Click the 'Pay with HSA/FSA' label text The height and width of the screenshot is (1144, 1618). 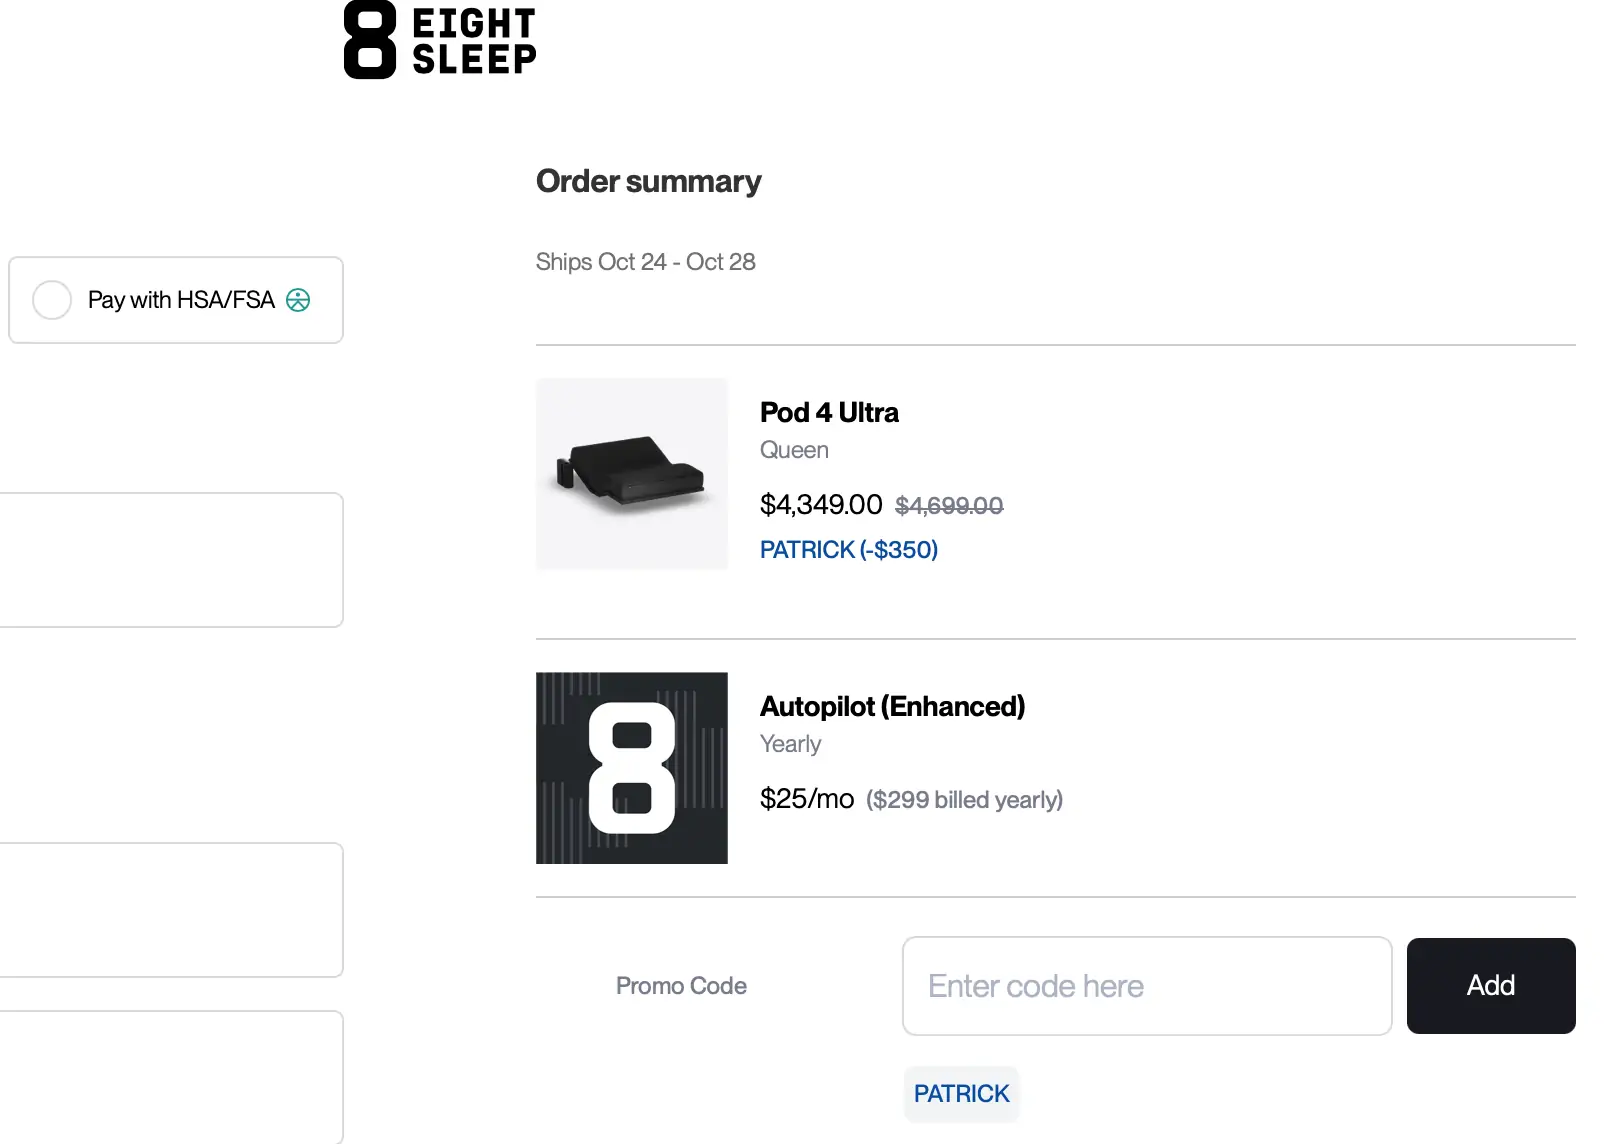(180, 300)
